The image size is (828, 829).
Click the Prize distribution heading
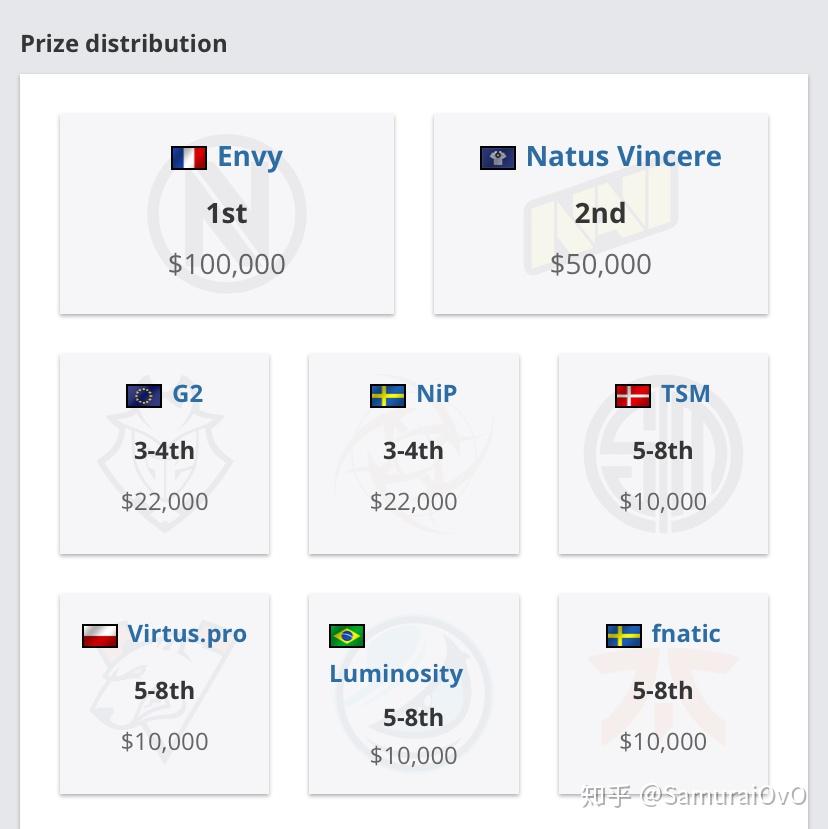pyautogui.click(x=124, y=44)
